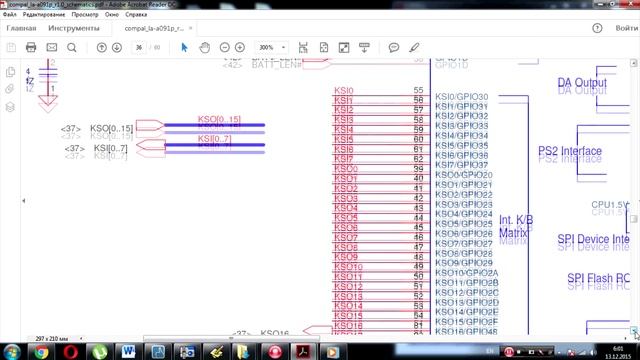The width and height of the screenshot is (640, 360).
Task: Switch to Adobe Acrobat Reader taskbar icon
Action: (x=303, y=351)
